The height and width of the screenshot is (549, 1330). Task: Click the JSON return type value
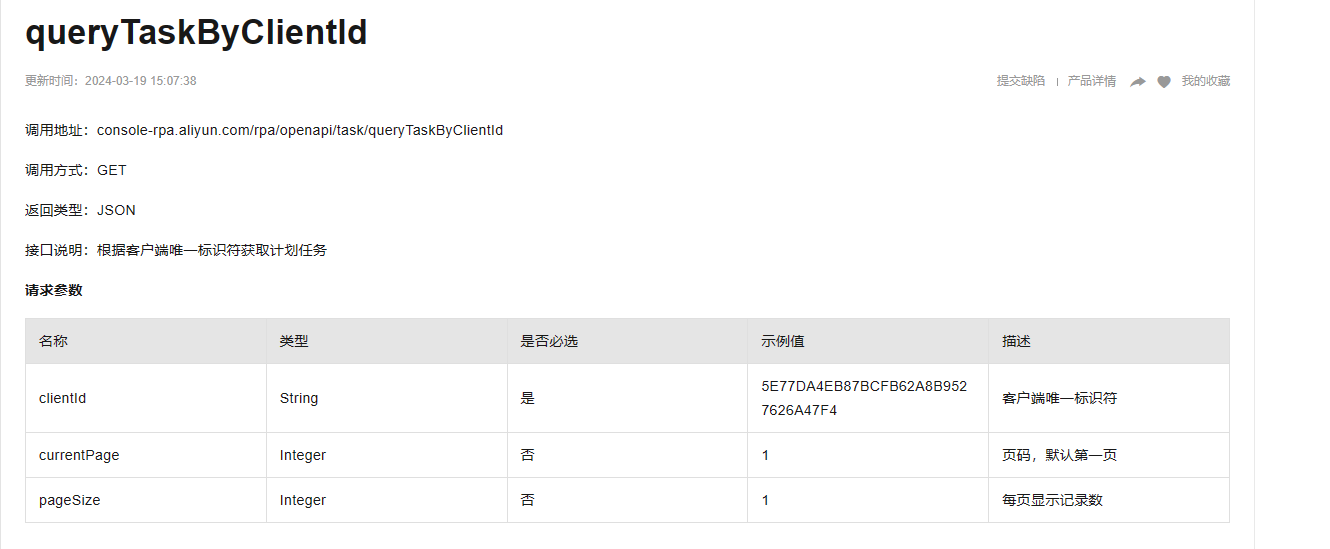pyautogui.click(x=116, y=210)
